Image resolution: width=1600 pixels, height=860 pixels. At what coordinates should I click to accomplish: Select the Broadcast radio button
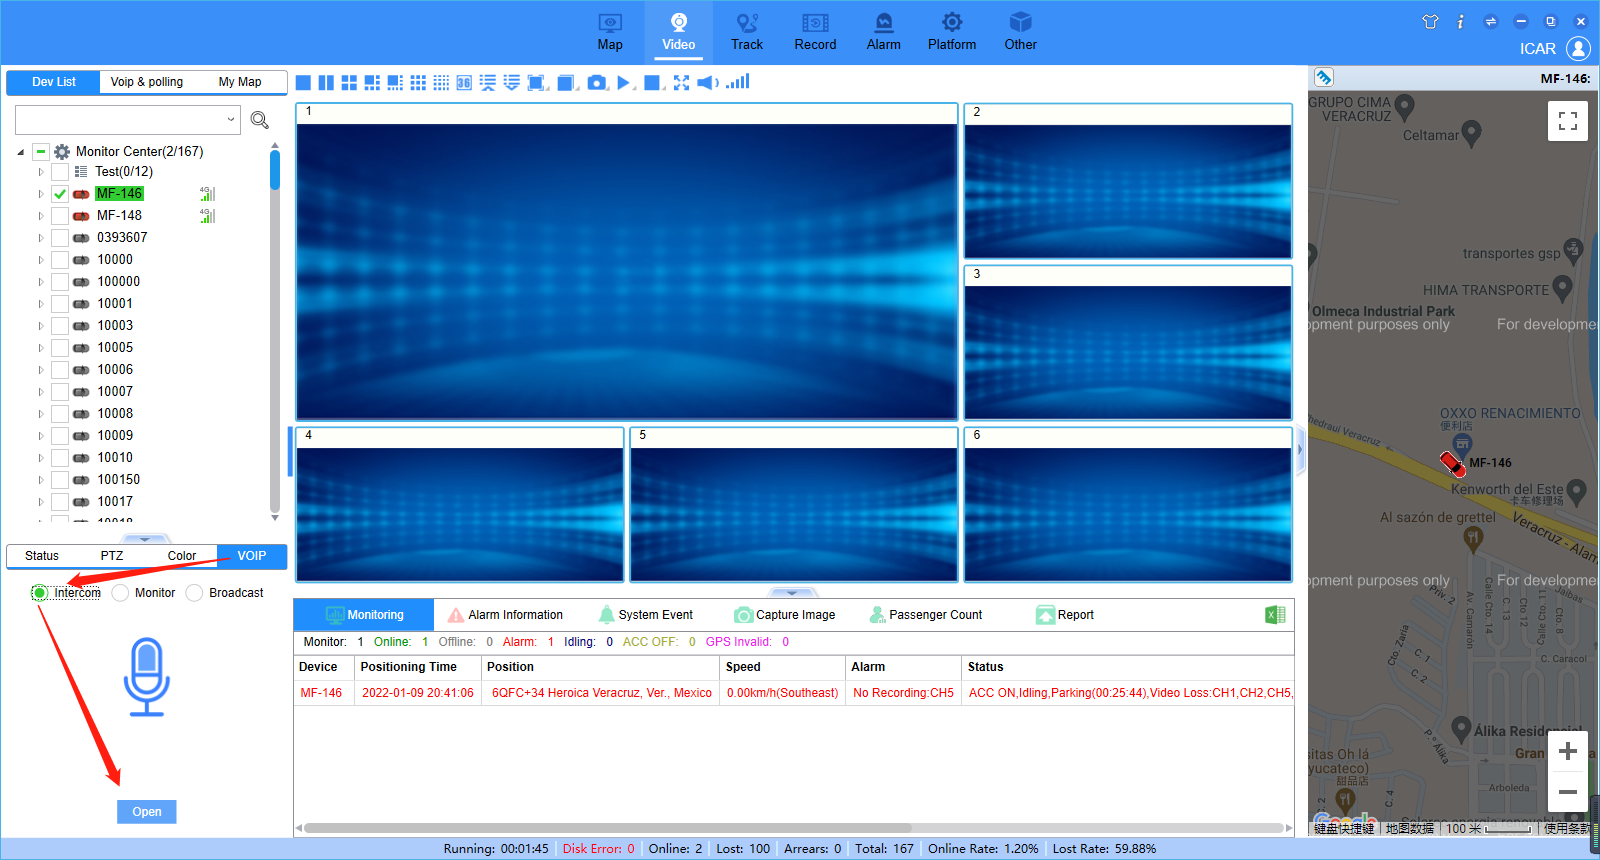(x=194, y=593)
